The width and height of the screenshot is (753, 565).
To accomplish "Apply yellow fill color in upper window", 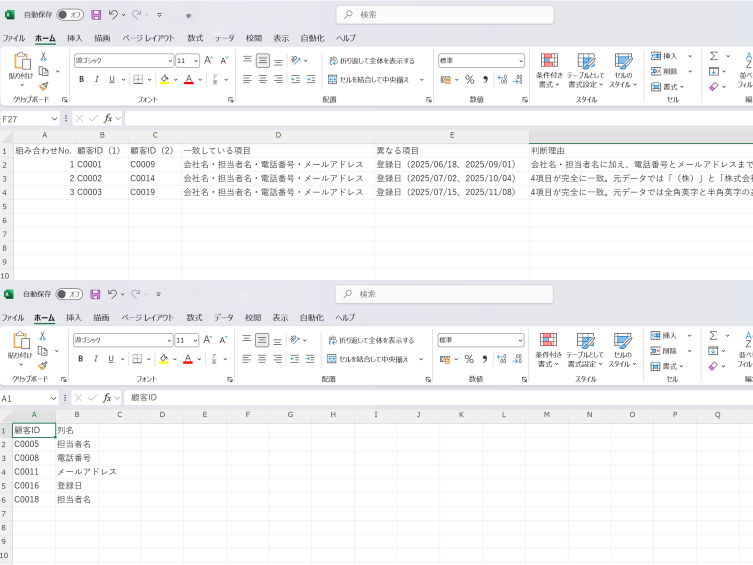I will tap(165, 79).
